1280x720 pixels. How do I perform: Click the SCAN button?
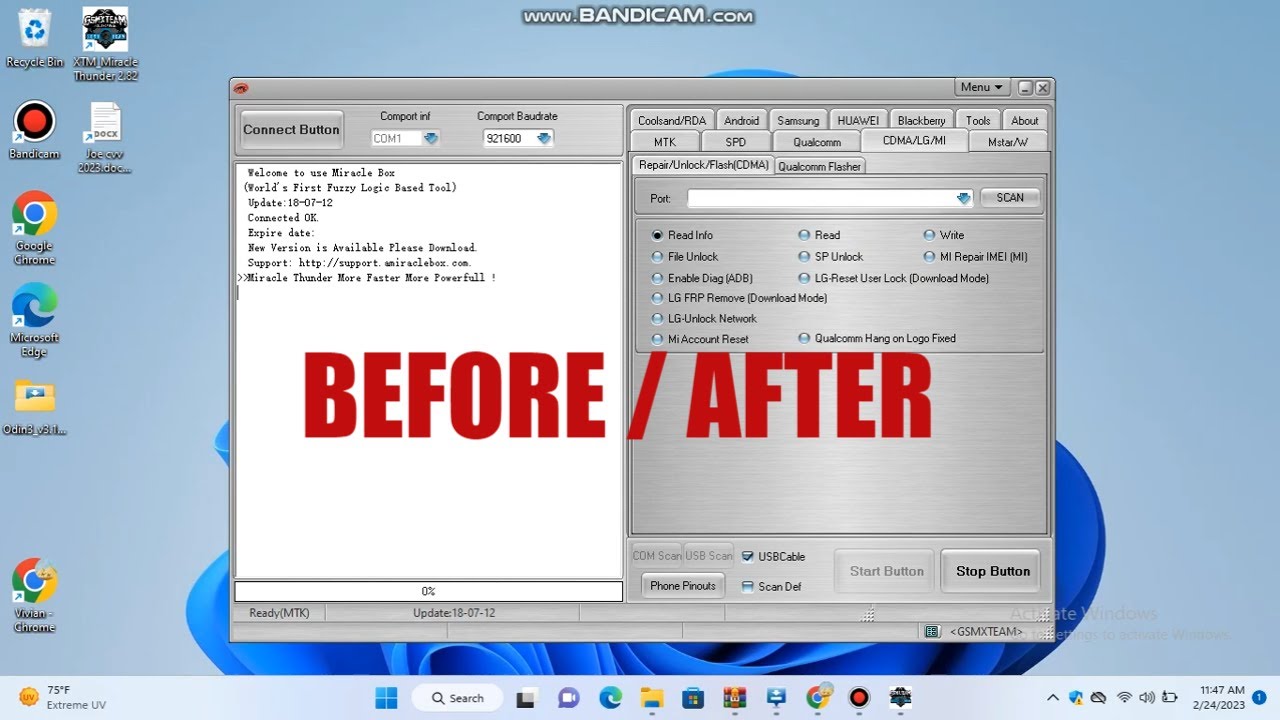[1010, 198]
